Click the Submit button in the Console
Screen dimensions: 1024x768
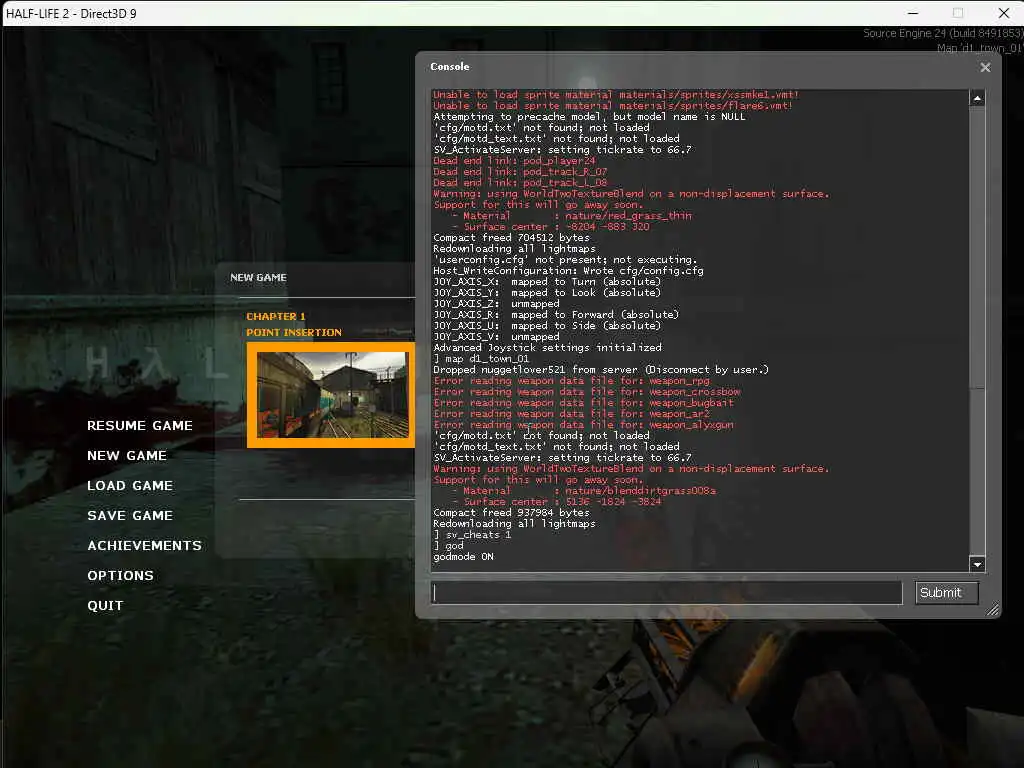[x=946, y=592]
